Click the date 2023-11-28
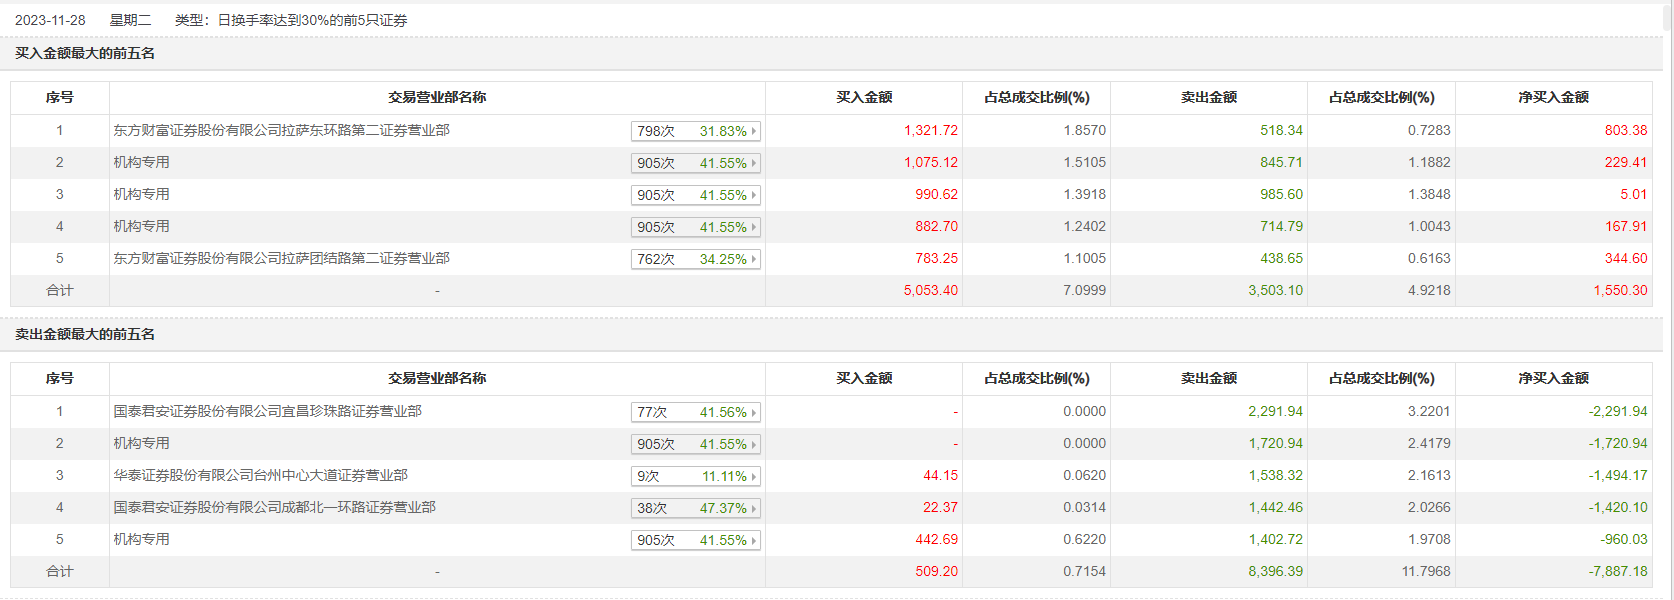1674x600 pixels. 50,20
